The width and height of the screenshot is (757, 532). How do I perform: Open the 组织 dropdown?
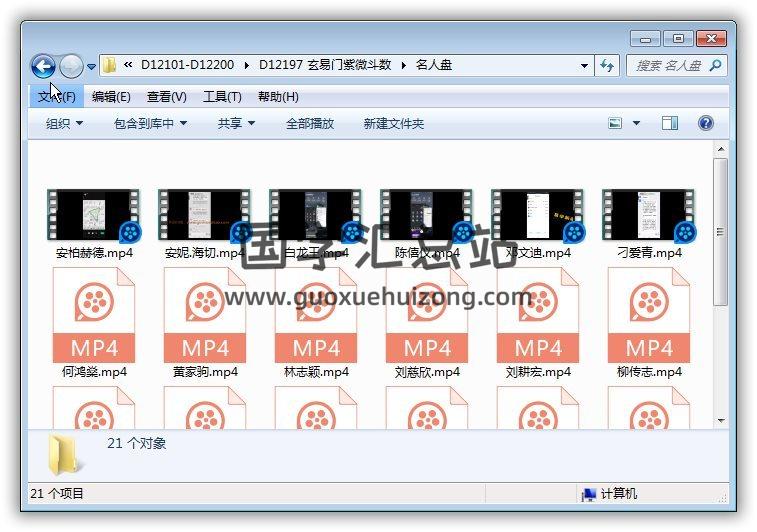64,124
